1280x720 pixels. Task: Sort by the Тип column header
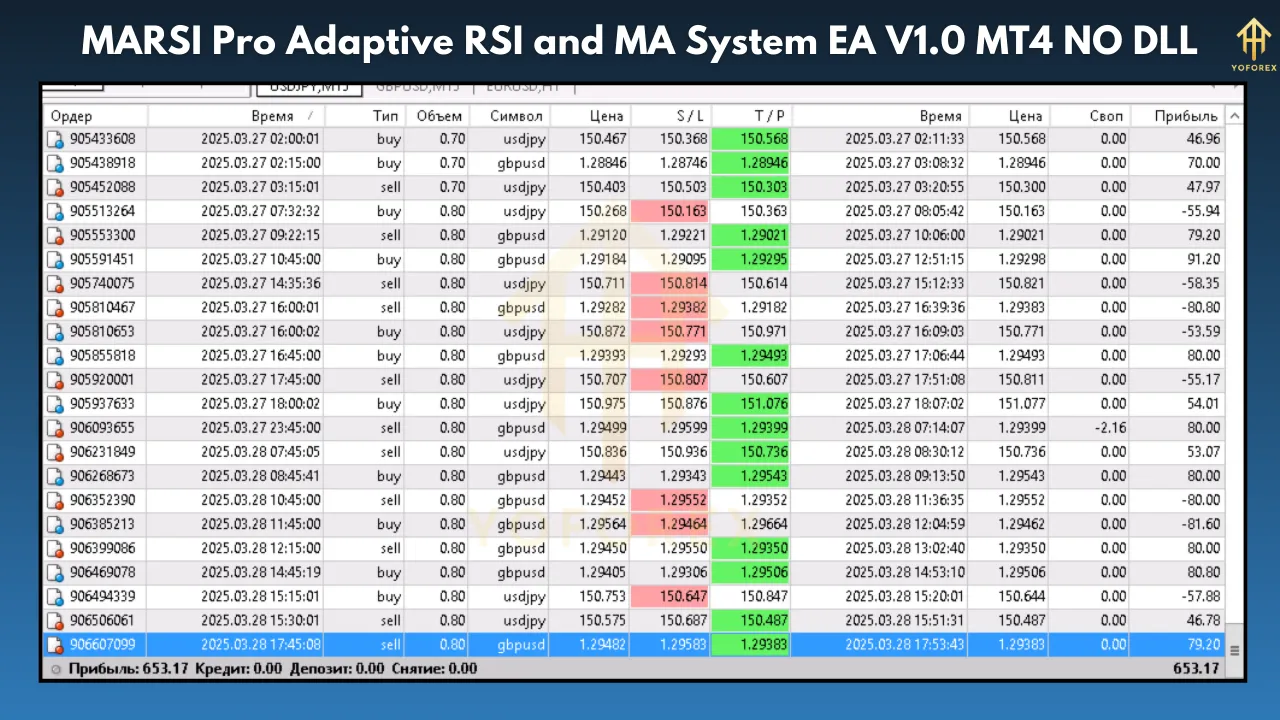click(366, 116)
